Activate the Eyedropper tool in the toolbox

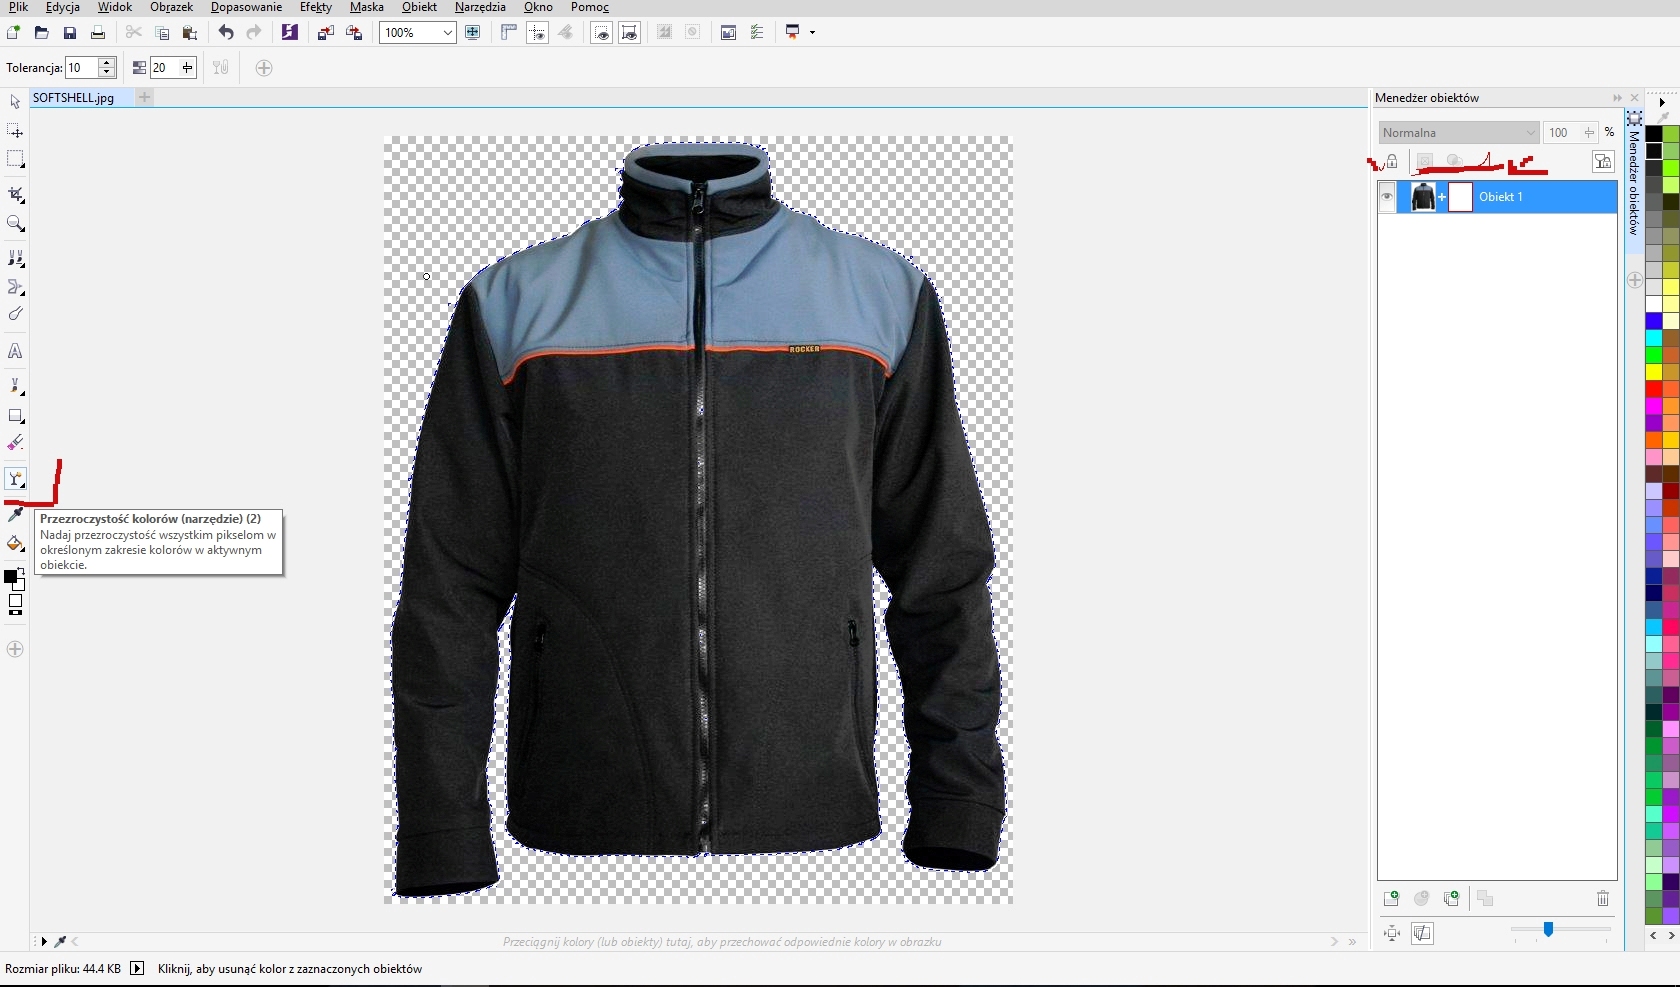click(x=15, y=514)
